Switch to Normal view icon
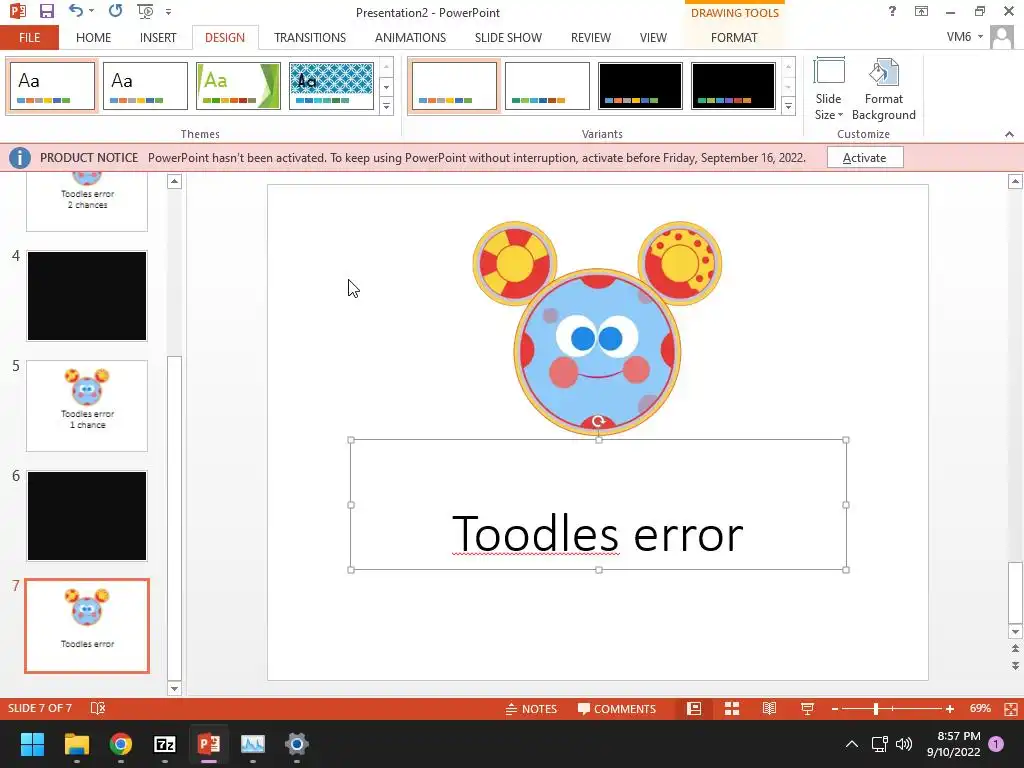1024x768 pixels. (x=694, y=709)
